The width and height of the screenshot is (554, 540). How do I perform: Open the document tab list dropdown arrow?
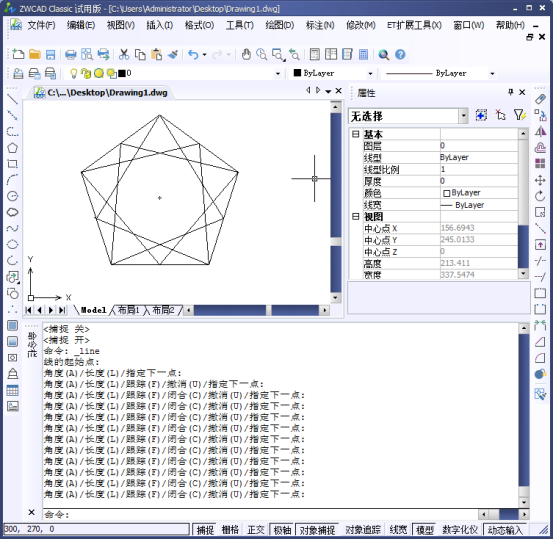(x=328, y=91)
